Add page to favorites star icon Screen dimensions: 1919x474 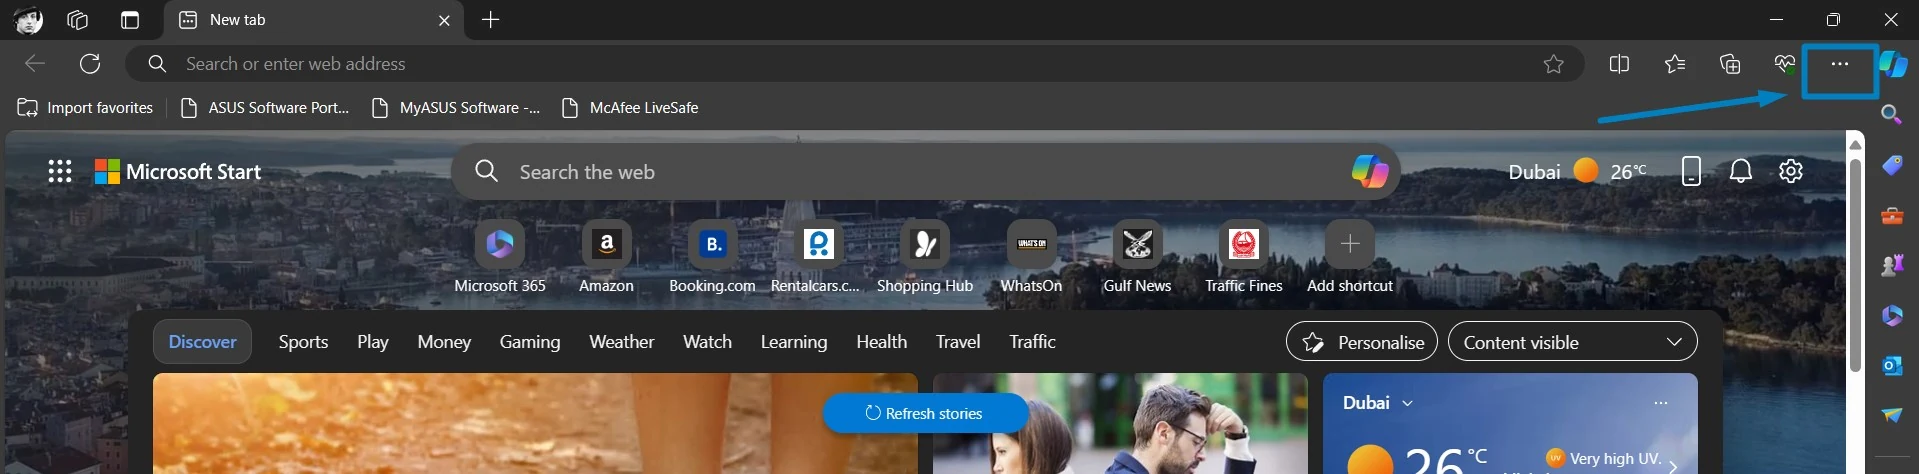point(1553,64)
